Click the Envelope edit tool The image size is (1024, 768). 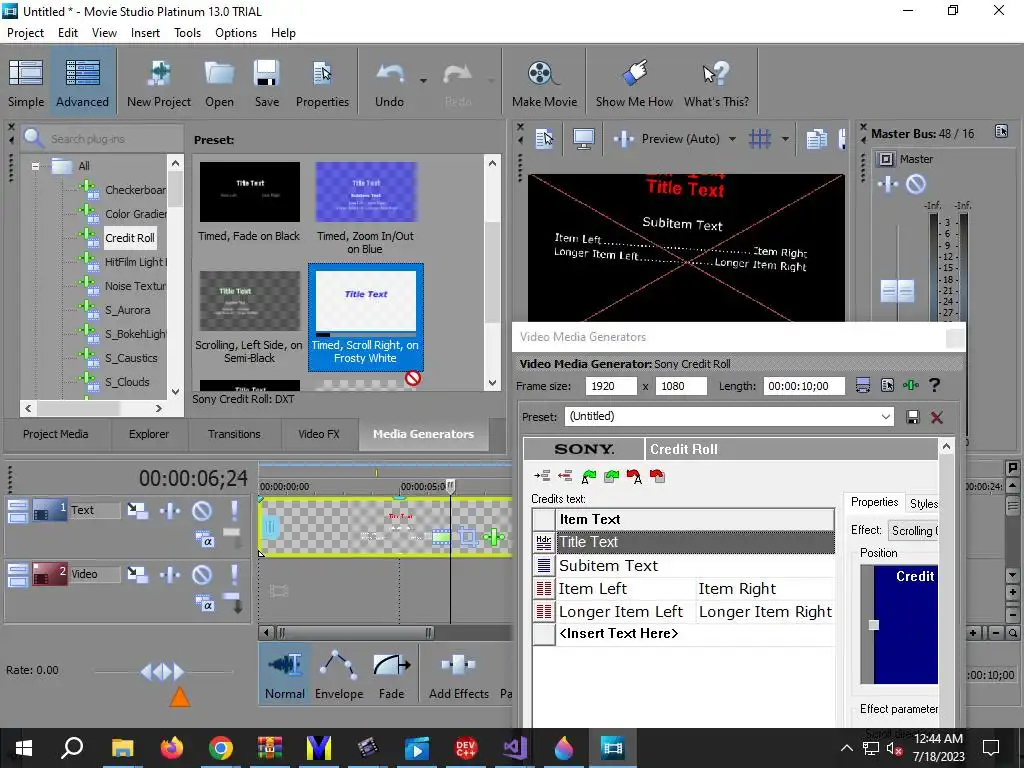(x=338, y=677)
